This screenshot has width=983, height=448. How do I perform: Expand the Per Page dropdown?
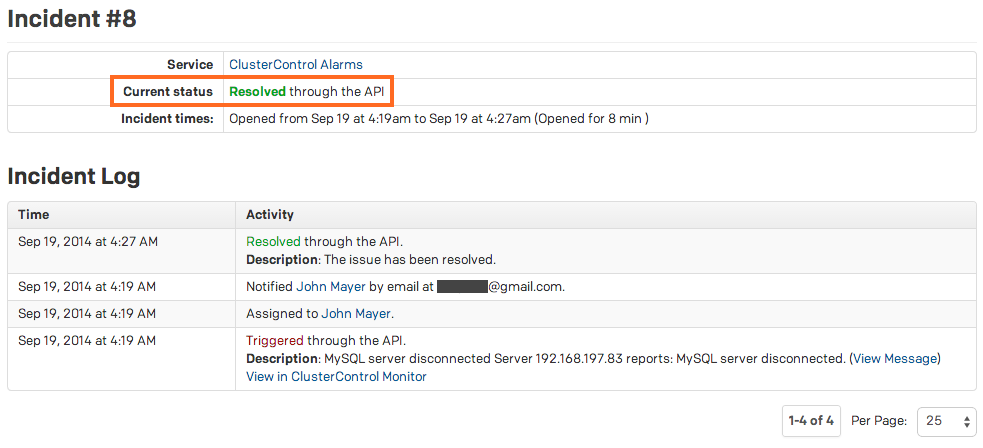[x=946, y=421]
